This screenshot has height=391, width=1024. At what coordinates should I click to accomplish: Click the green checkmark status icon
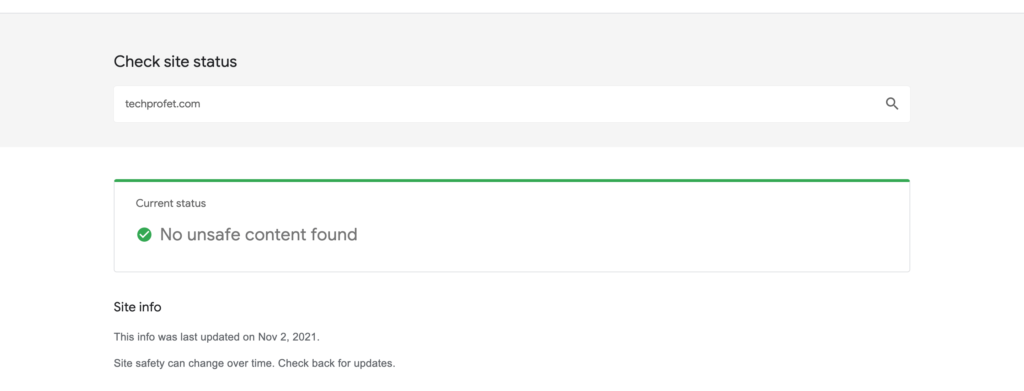(144, 234)
